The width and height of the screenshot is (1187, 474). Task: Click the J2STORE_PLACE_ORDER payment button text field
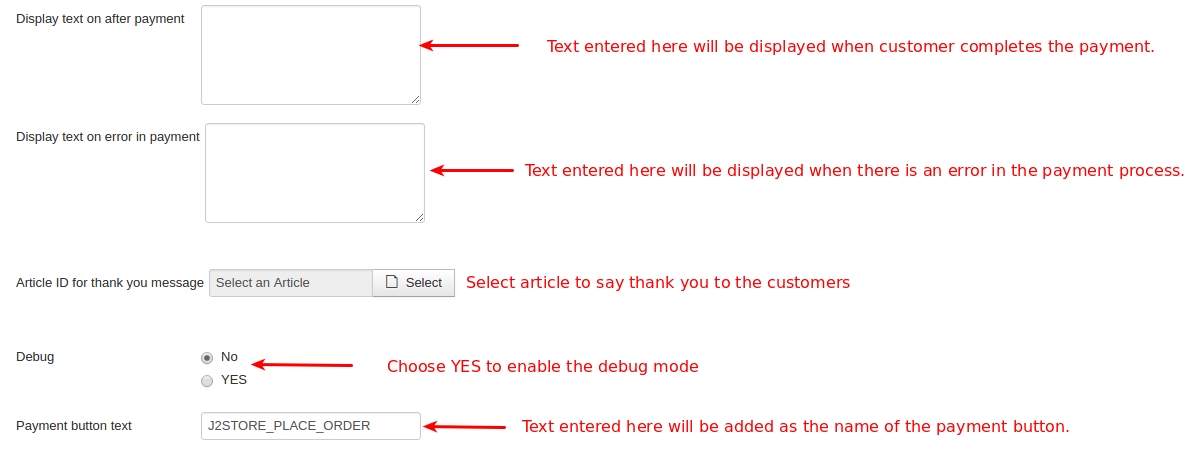coord(311,426)
